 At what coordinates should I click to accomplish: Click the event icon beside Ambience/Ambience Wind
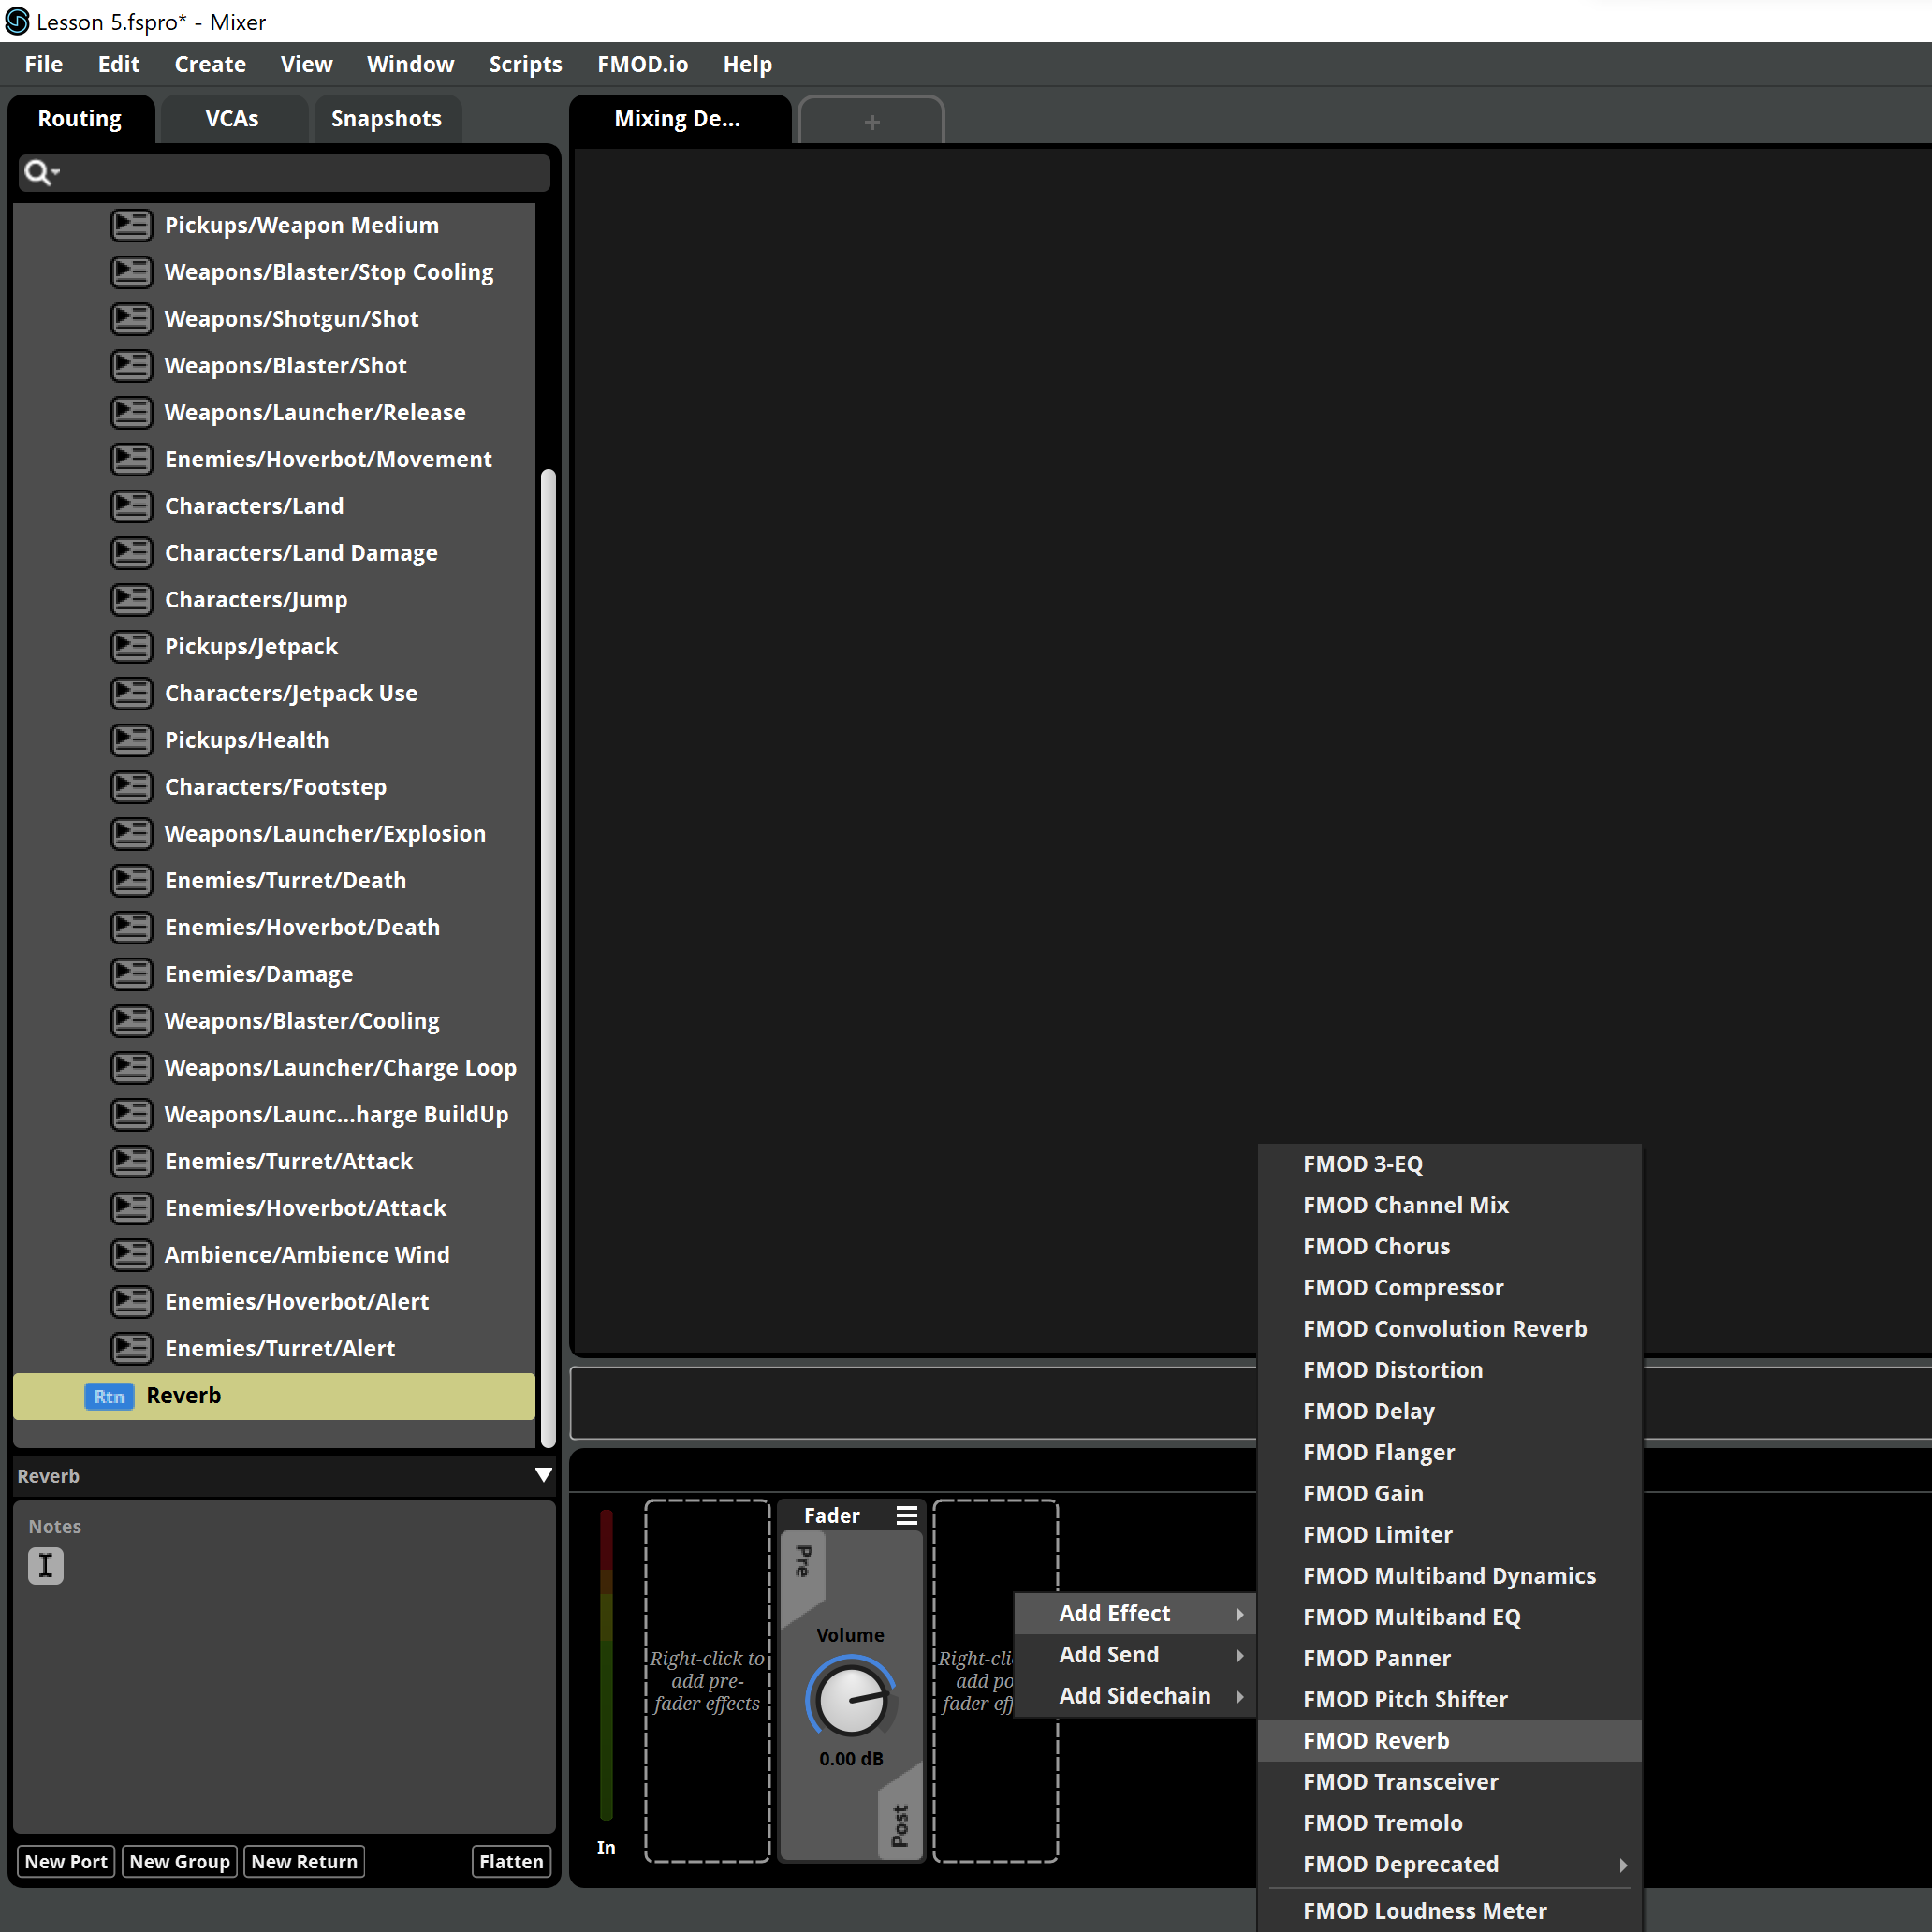point(131,1255)
